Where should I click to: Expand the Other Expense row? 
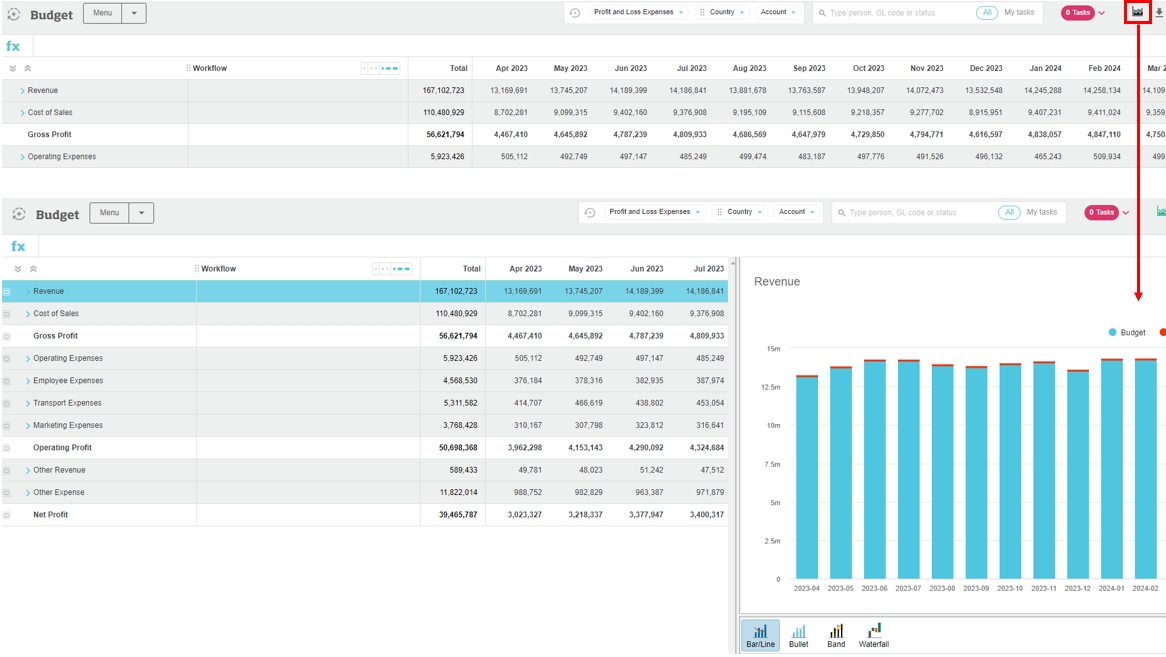pyautogui.click(x=28, y=493)
